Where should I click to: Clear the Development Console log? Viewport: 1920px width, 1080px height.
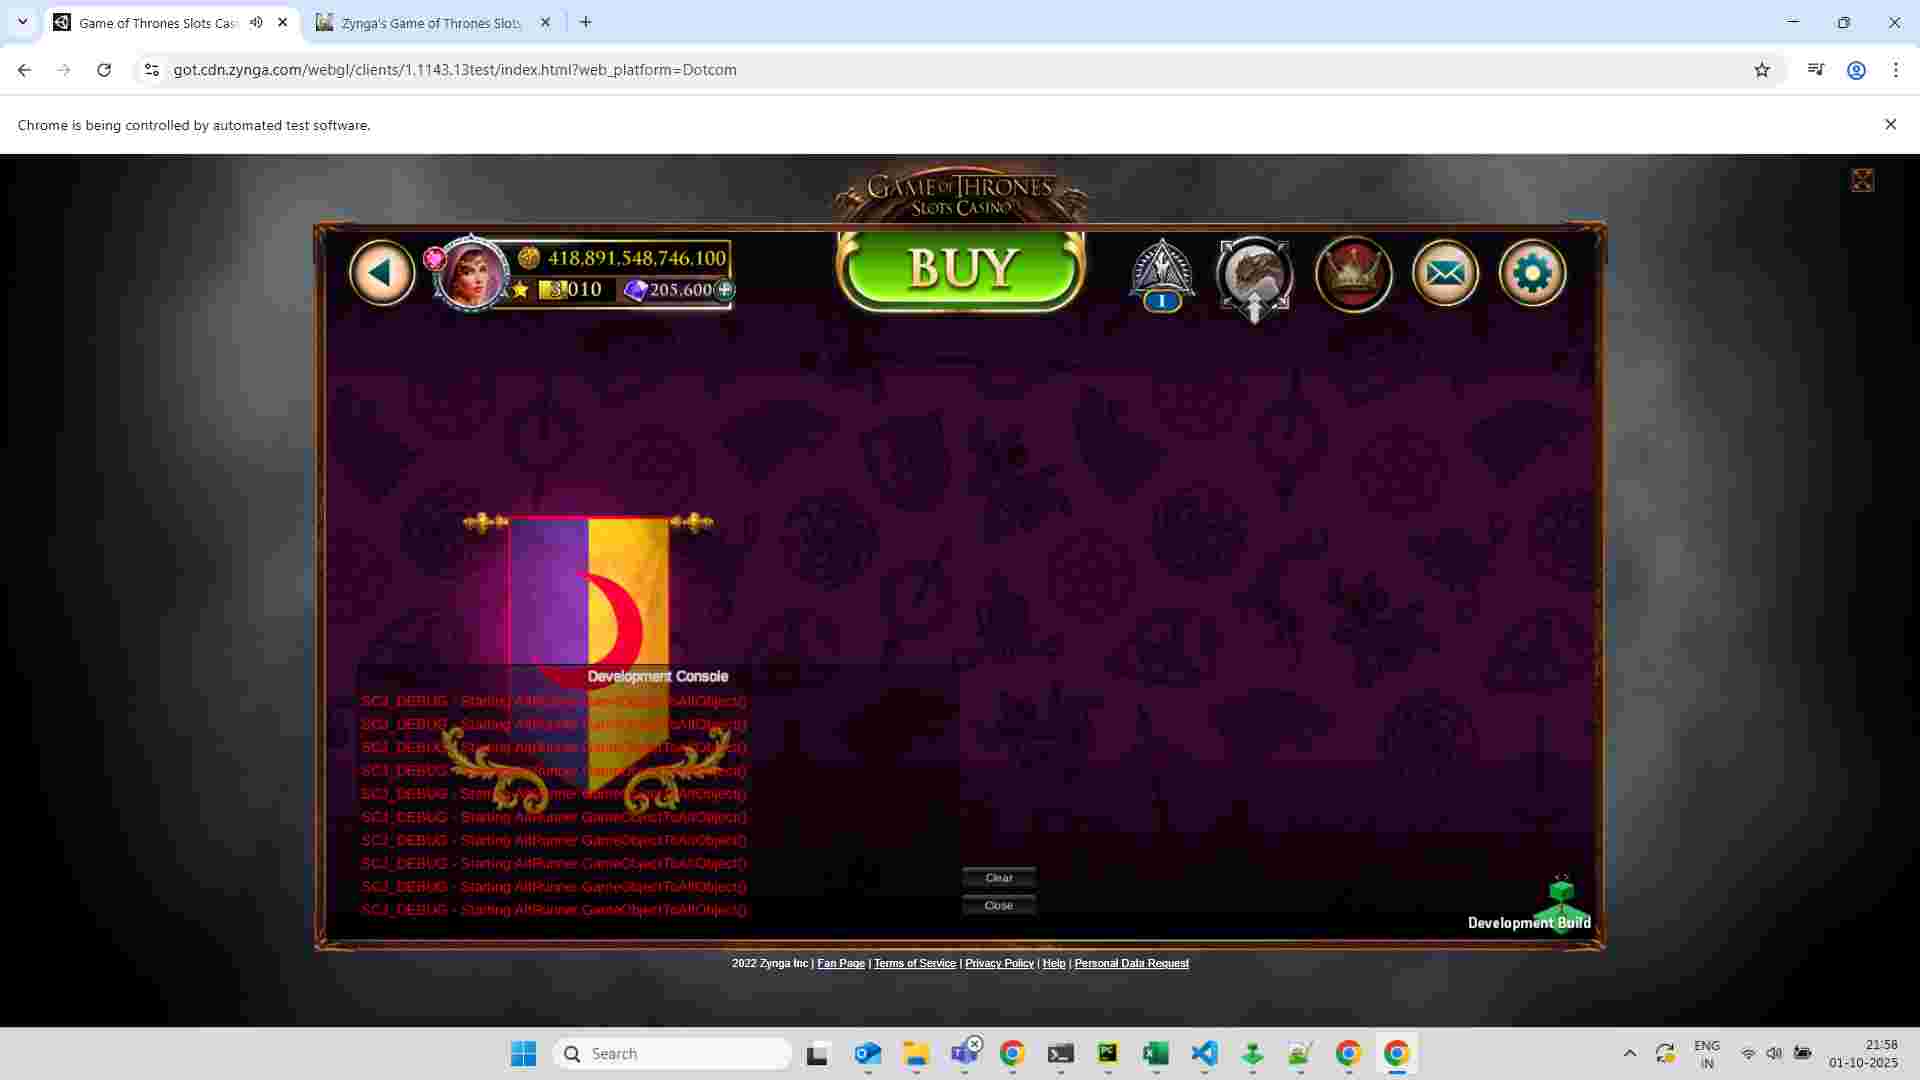coord(998,878)
